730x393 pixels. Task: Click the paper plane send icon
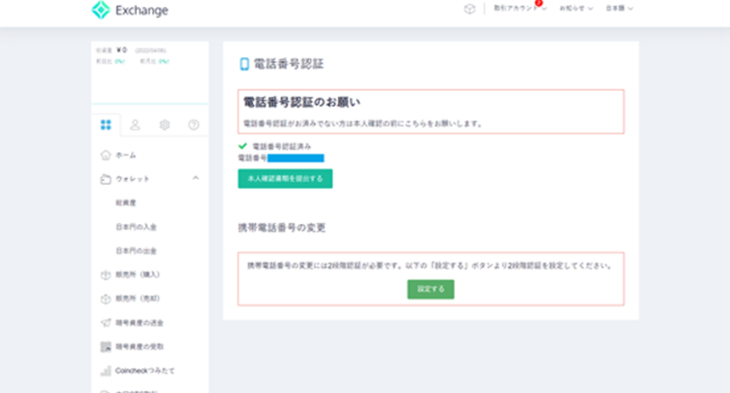coord(106,323)
